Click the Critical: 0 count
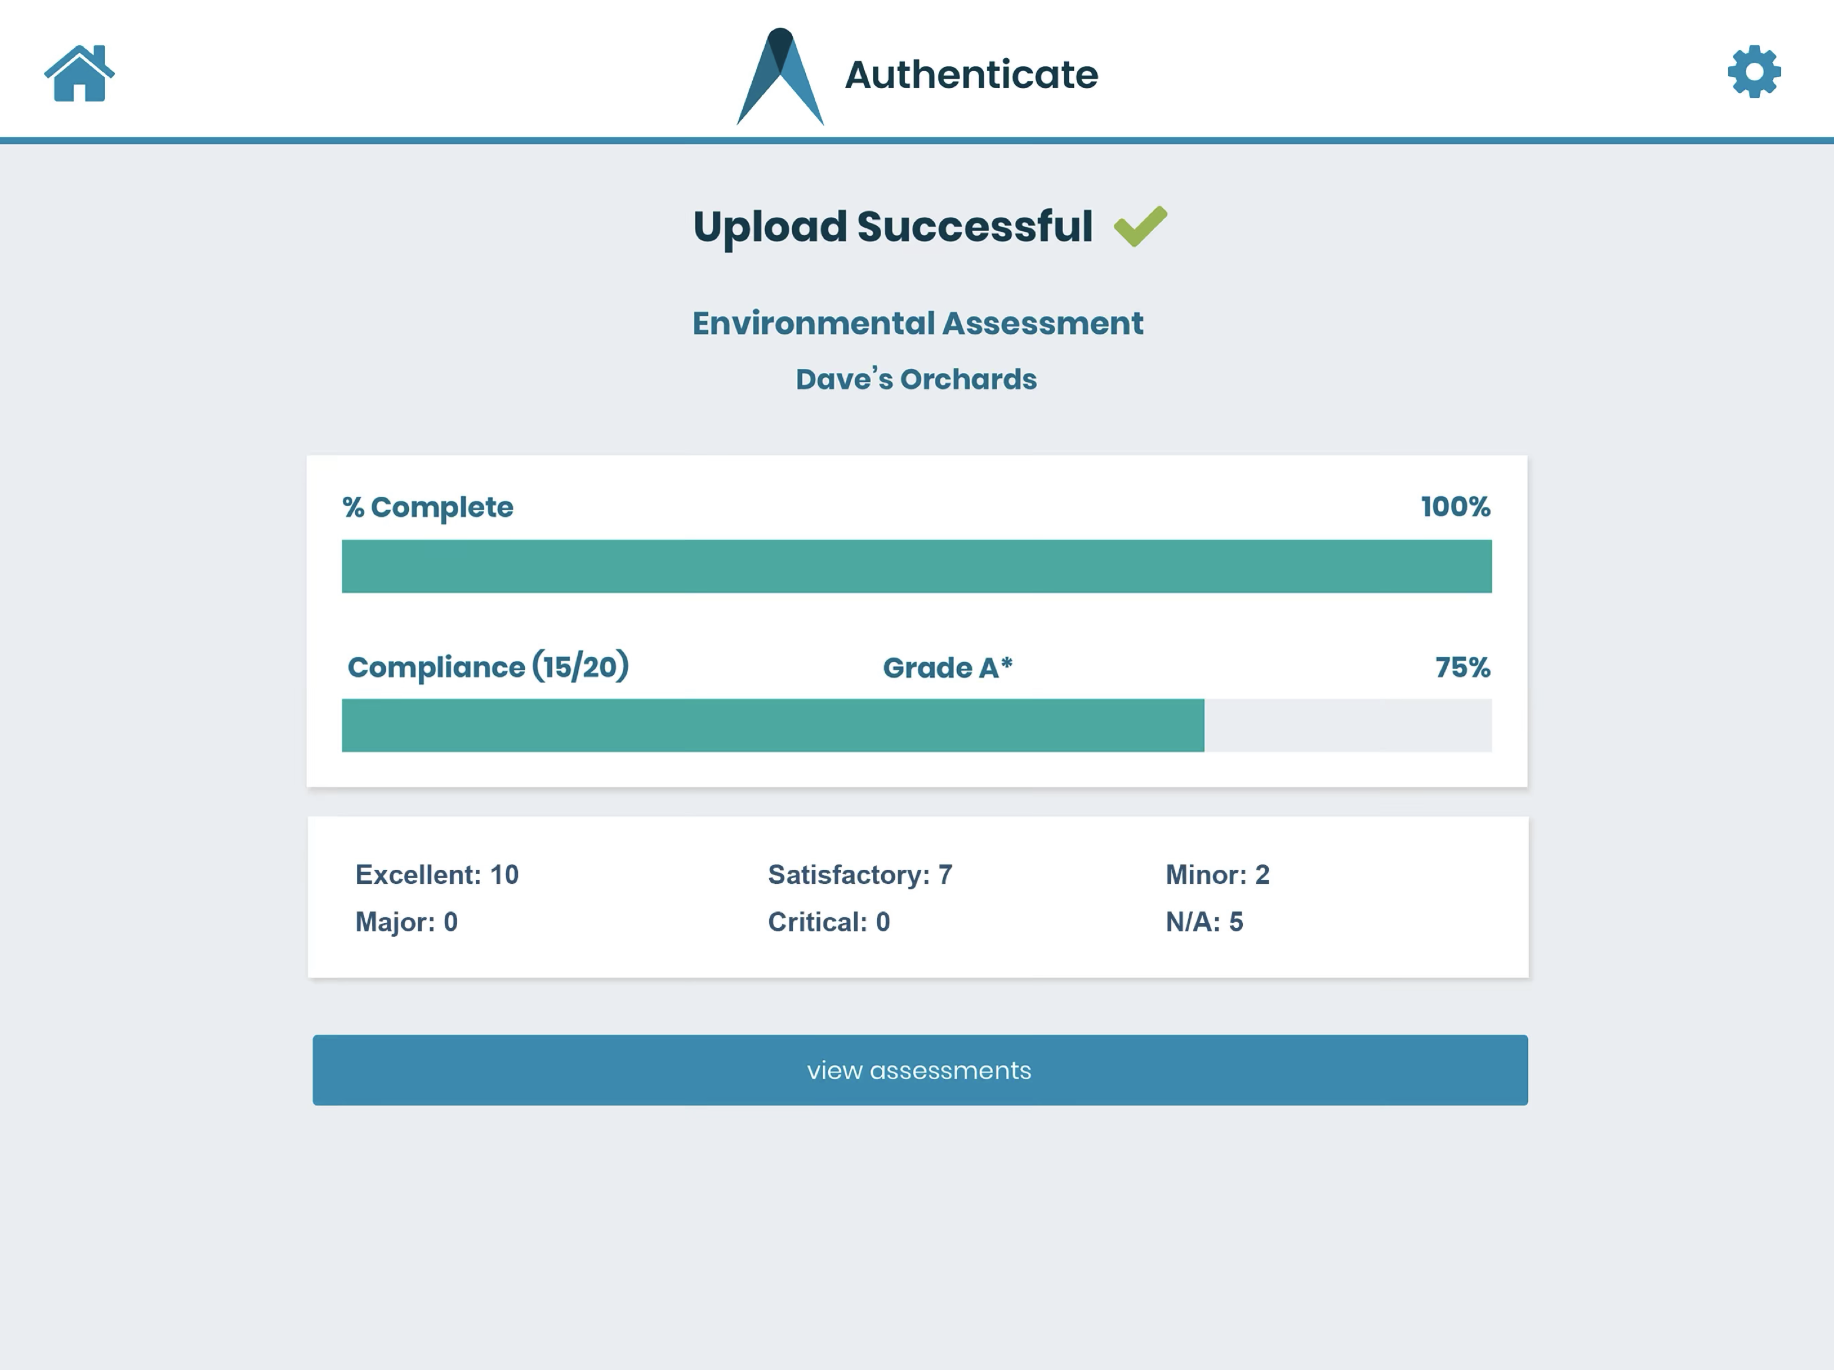 pos(828,922)
